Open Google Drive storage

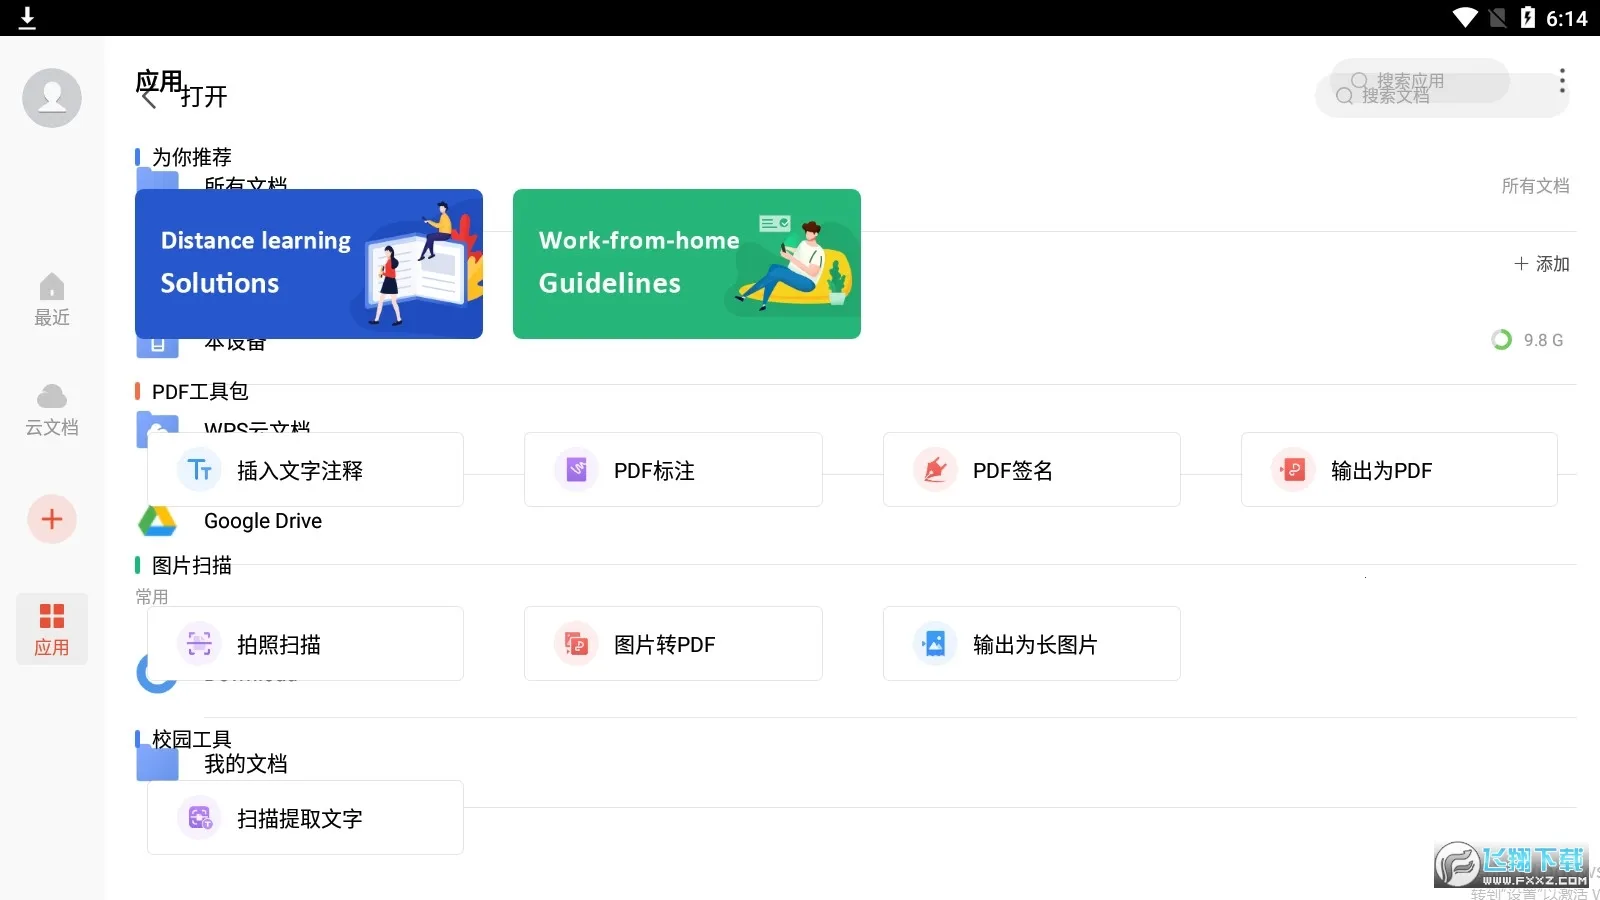pyautogui.click(x=262, y=520)
